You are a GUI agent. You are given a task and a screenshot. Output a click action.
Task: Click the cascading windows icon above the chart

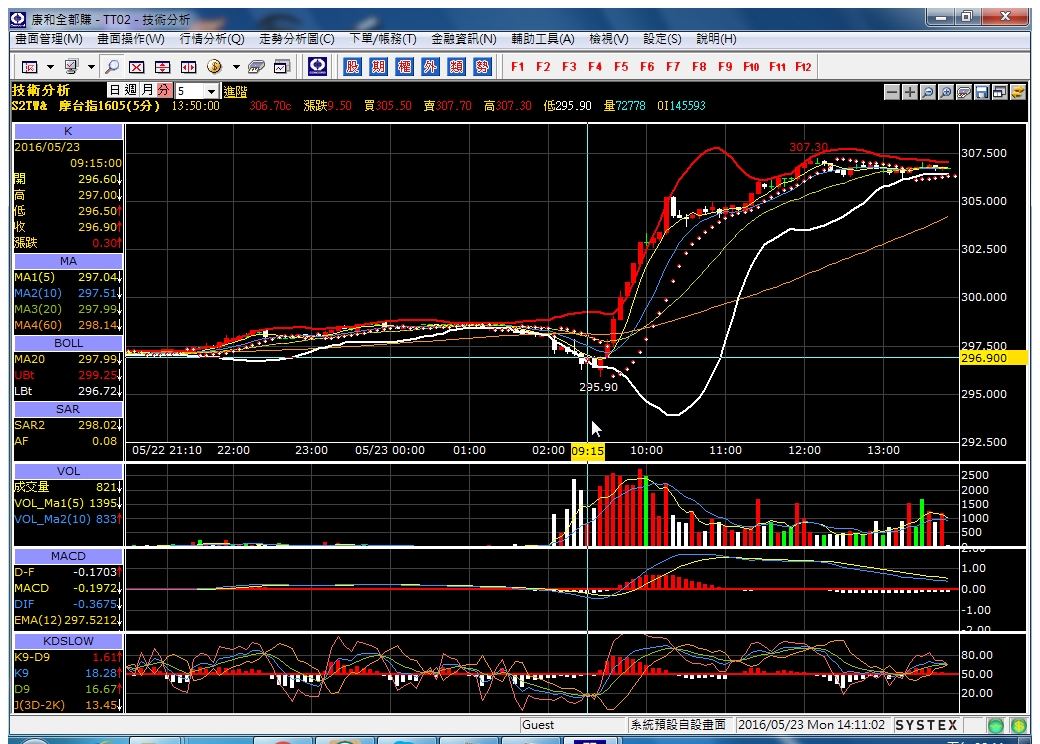tap(1000, 92)
